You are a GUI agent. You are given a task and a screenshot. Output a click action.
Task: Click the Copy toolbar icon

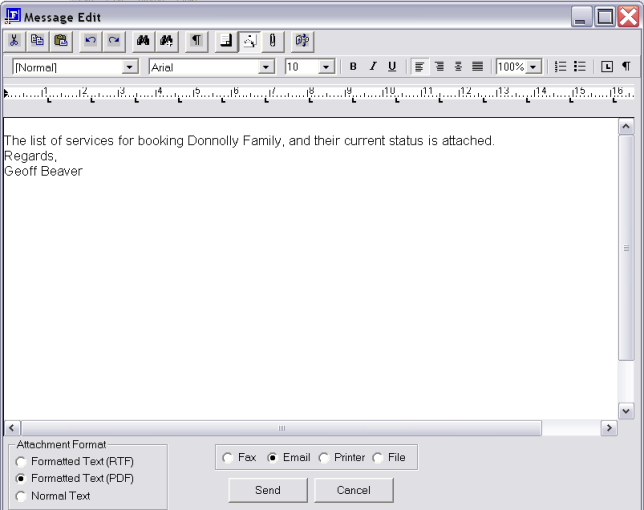37,41
